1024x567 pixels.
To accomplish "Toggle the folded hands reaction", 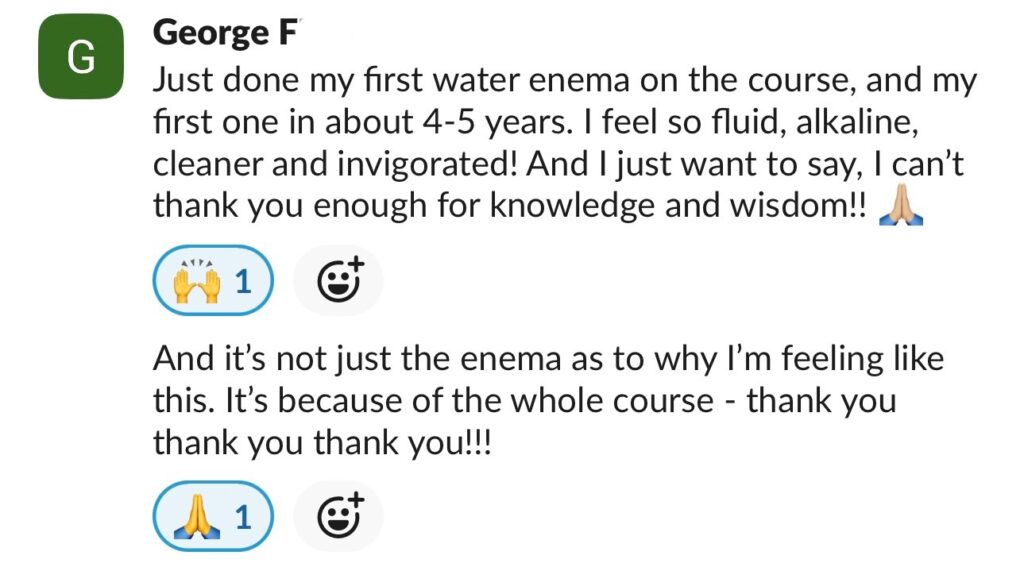I will click(211, 518).
